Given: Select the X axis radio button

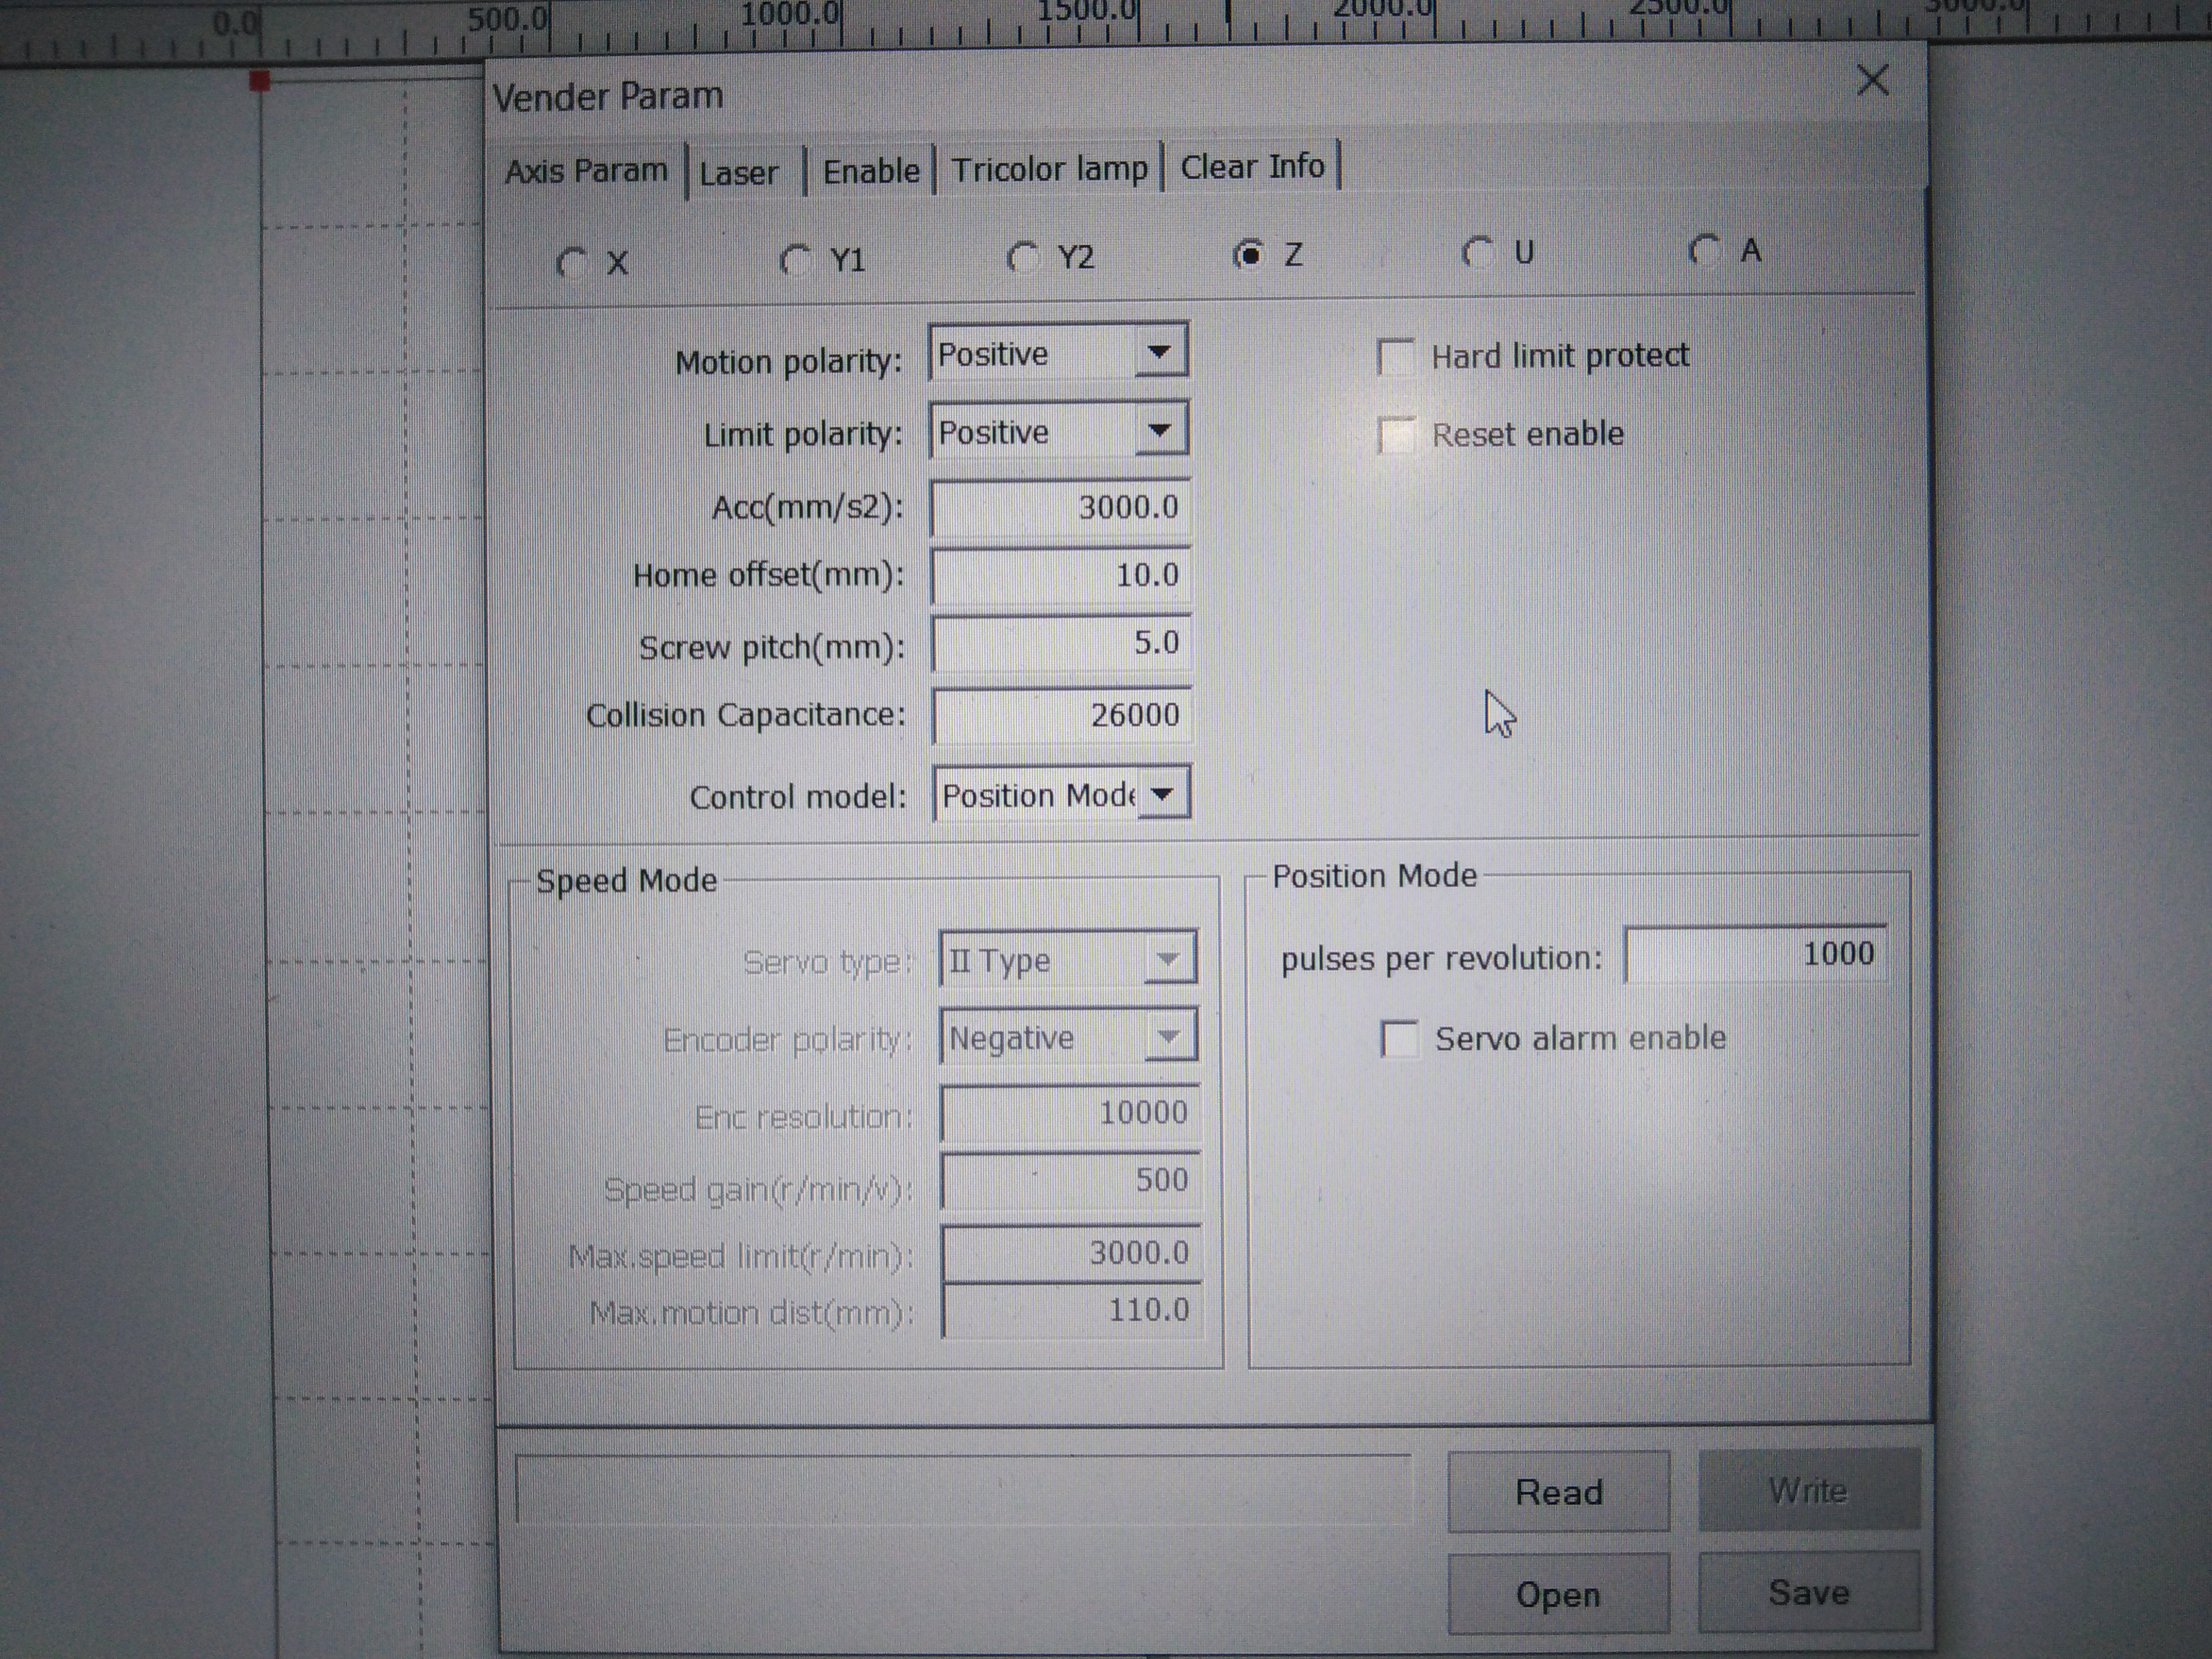Looking at the screenshot, I should click(x=572, y=263).
